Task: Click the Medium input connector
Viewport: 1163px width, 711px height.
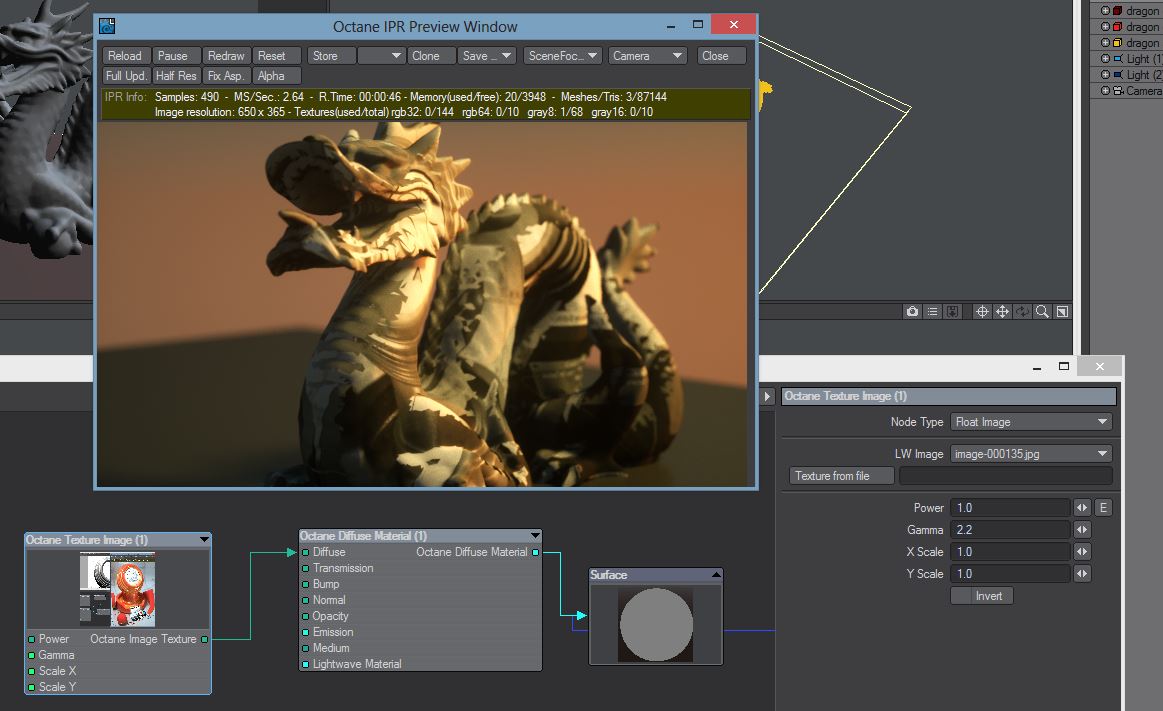Action: point(306,648)
